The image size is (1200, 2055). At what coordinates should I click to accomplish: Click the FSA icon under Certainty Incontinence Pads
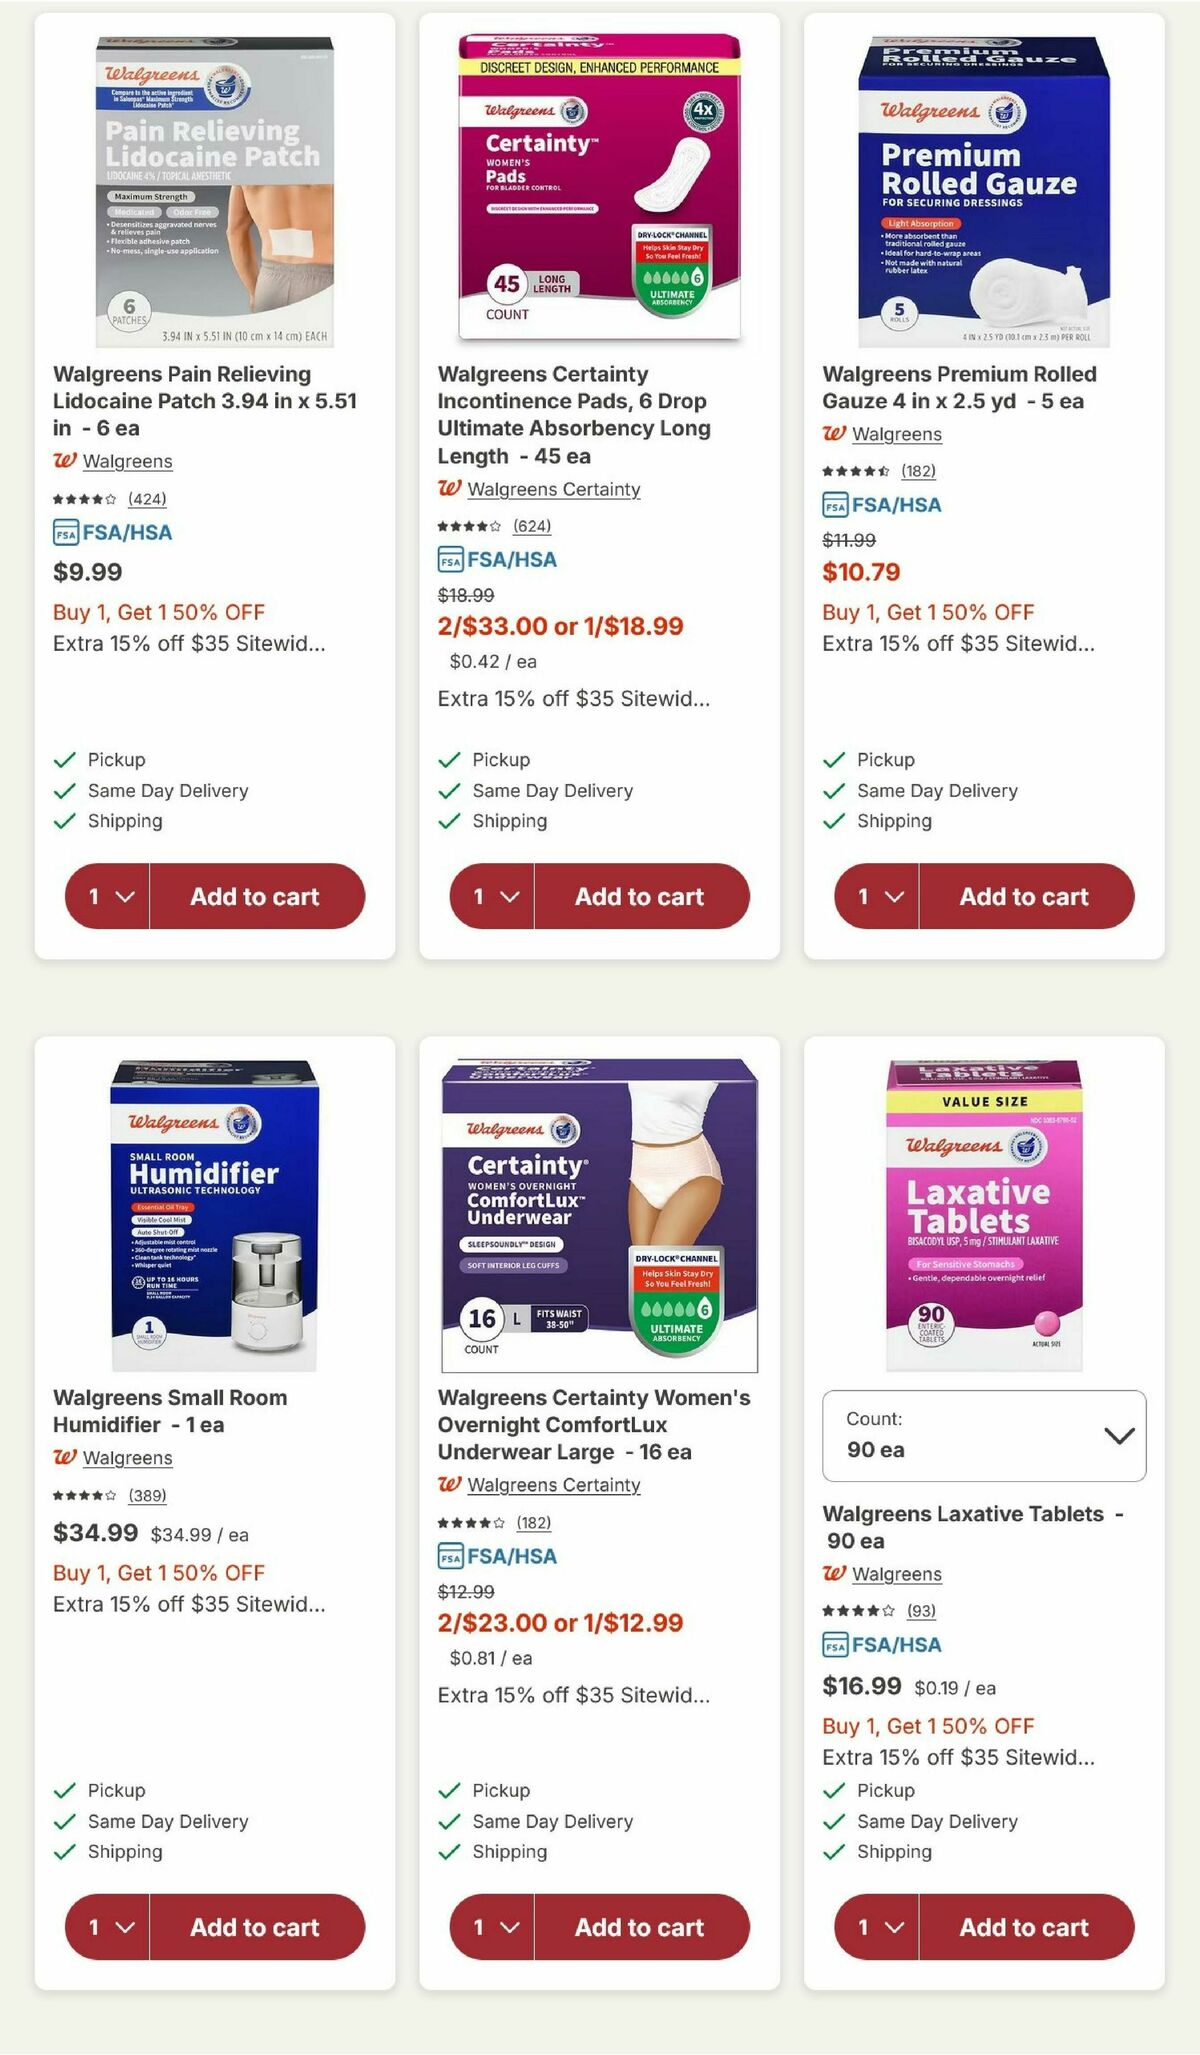click(450, 560)
